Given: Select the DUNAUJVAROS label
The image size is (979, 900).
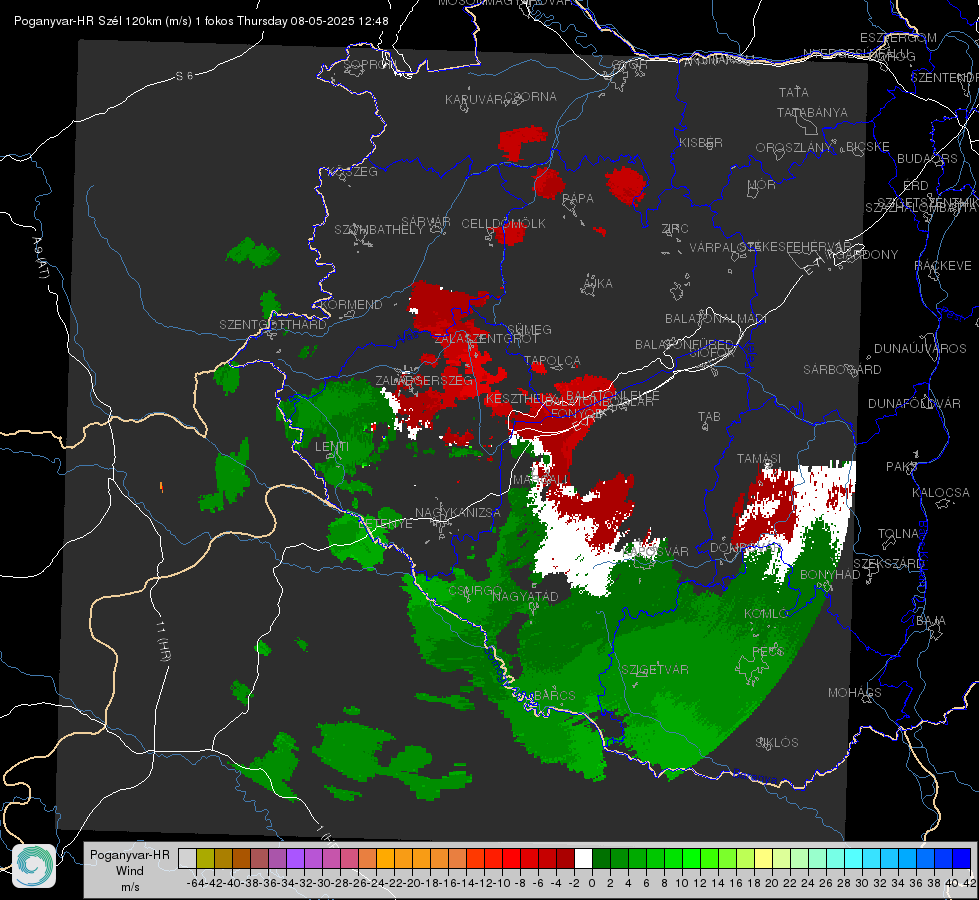Looking at the screenshot, I should [x=920, y=349].
